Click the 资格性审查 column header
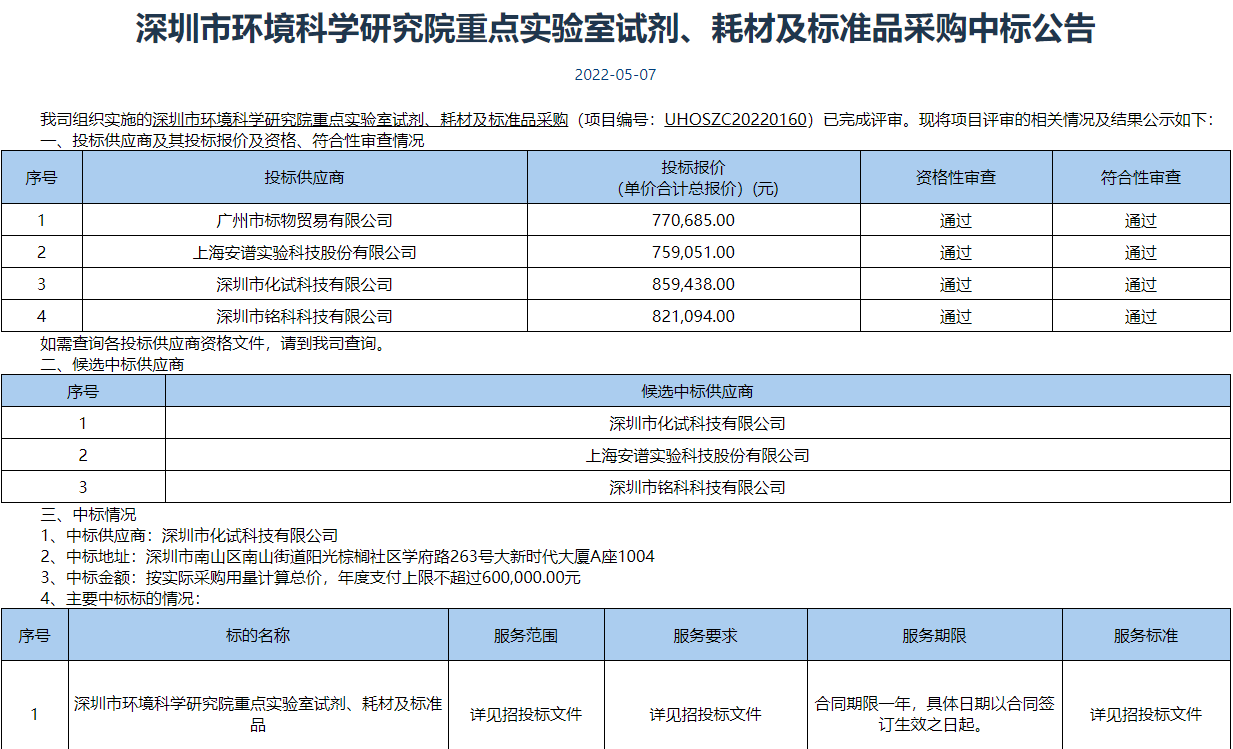The width and height of the screenshot is (1233, 749). click(x=955, y=178)
